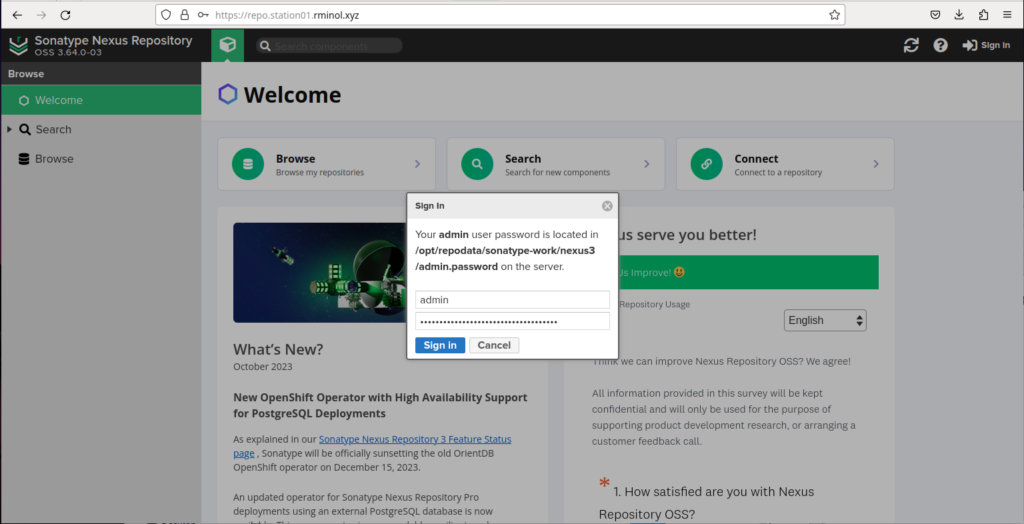This screenshot has width=1024, height=524.
Task: Close the Sign In dialog with the X icon
Action: coord(607,206)
